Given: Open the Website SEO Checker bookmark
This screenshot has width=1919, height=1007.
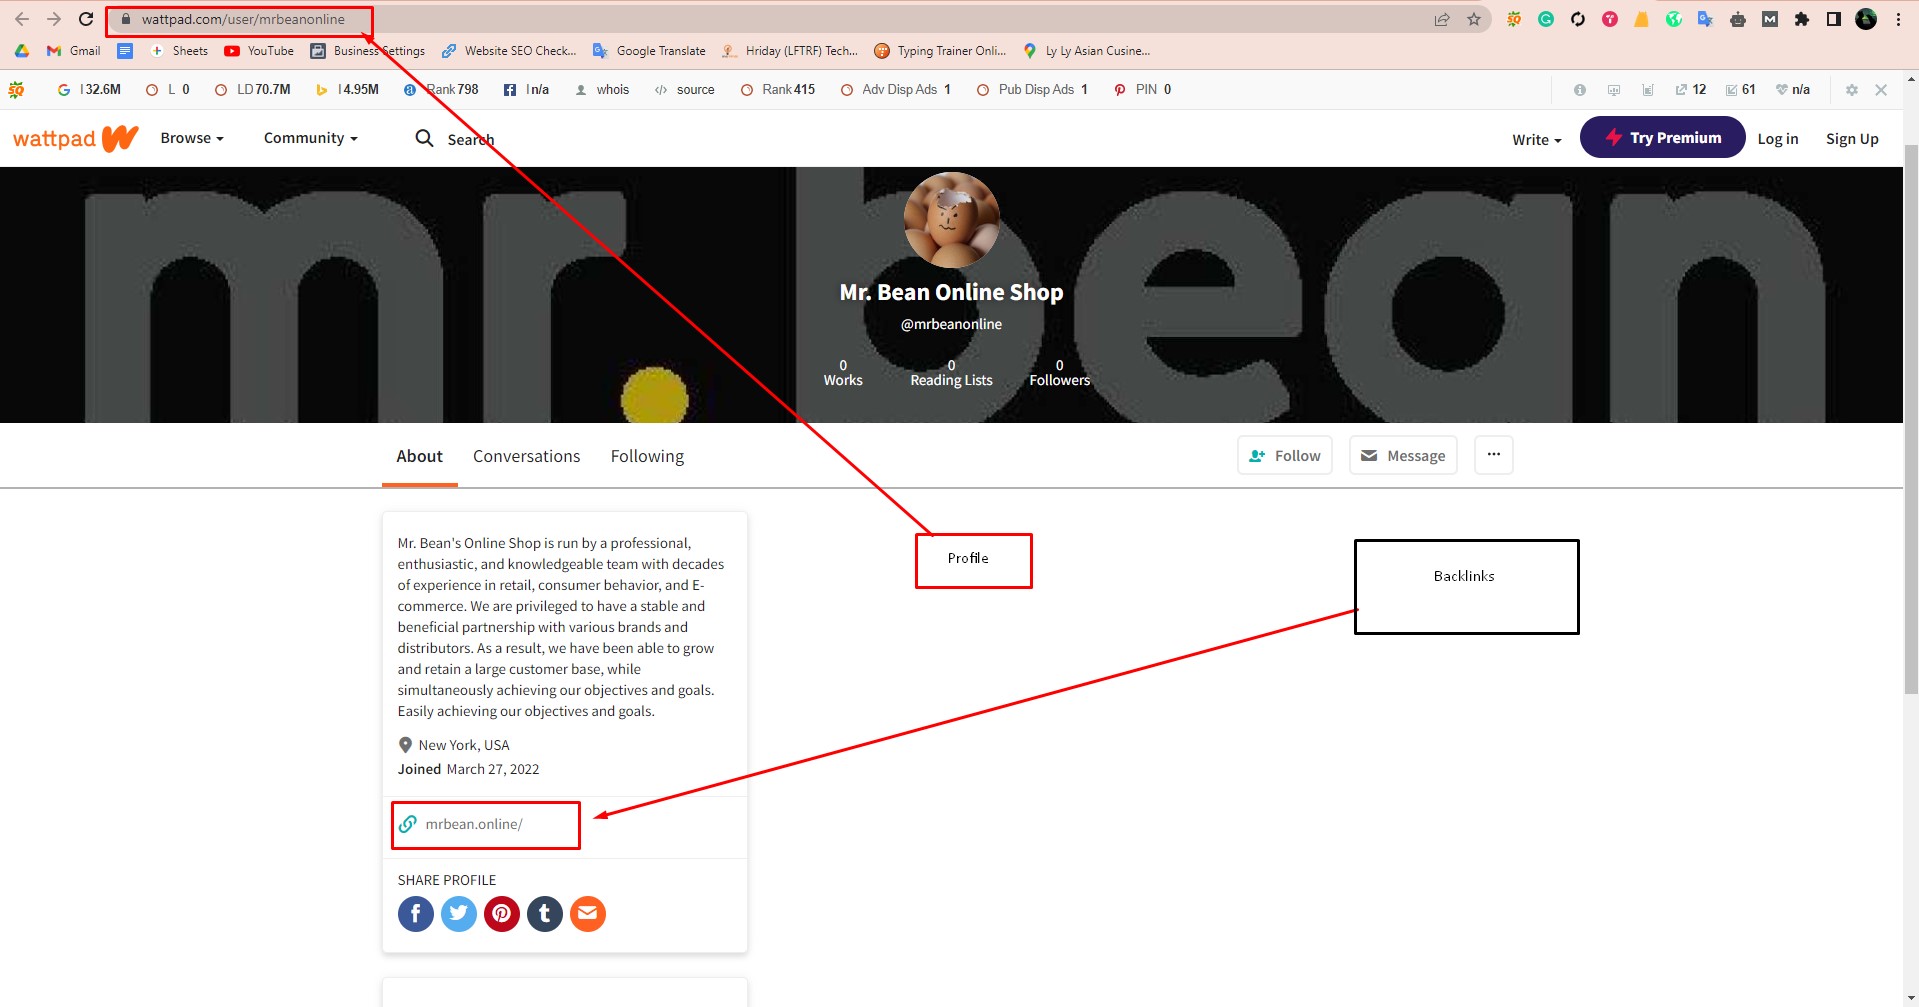Looking at the screenshot, I should click(x=509, y=51).
